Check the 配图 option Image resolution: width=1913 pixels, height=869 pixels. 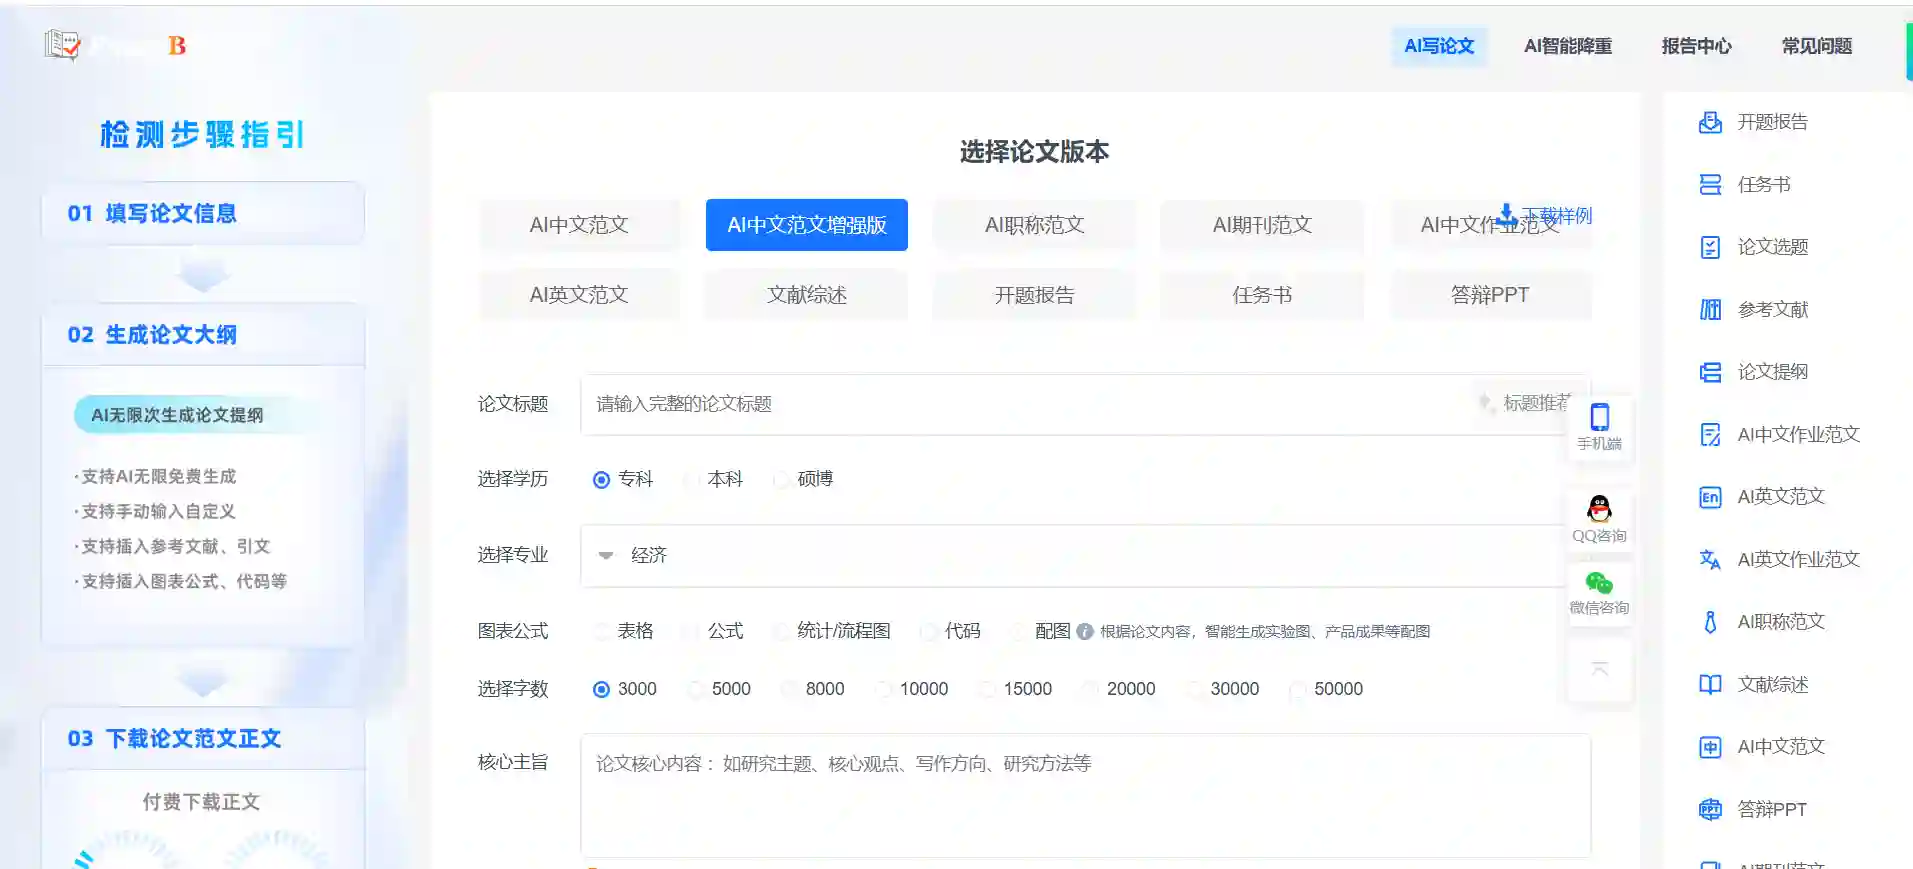click(1019, 631)
